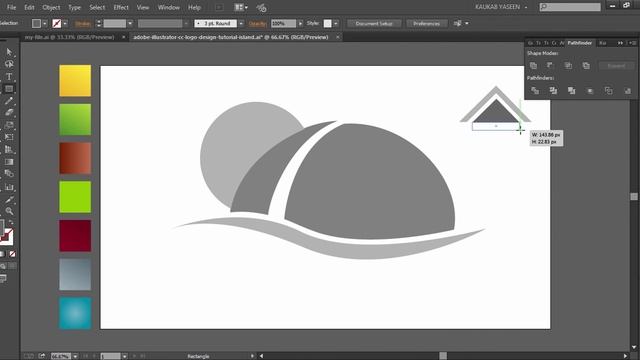
Task: Open the View menu
Action: coord(143,7)
